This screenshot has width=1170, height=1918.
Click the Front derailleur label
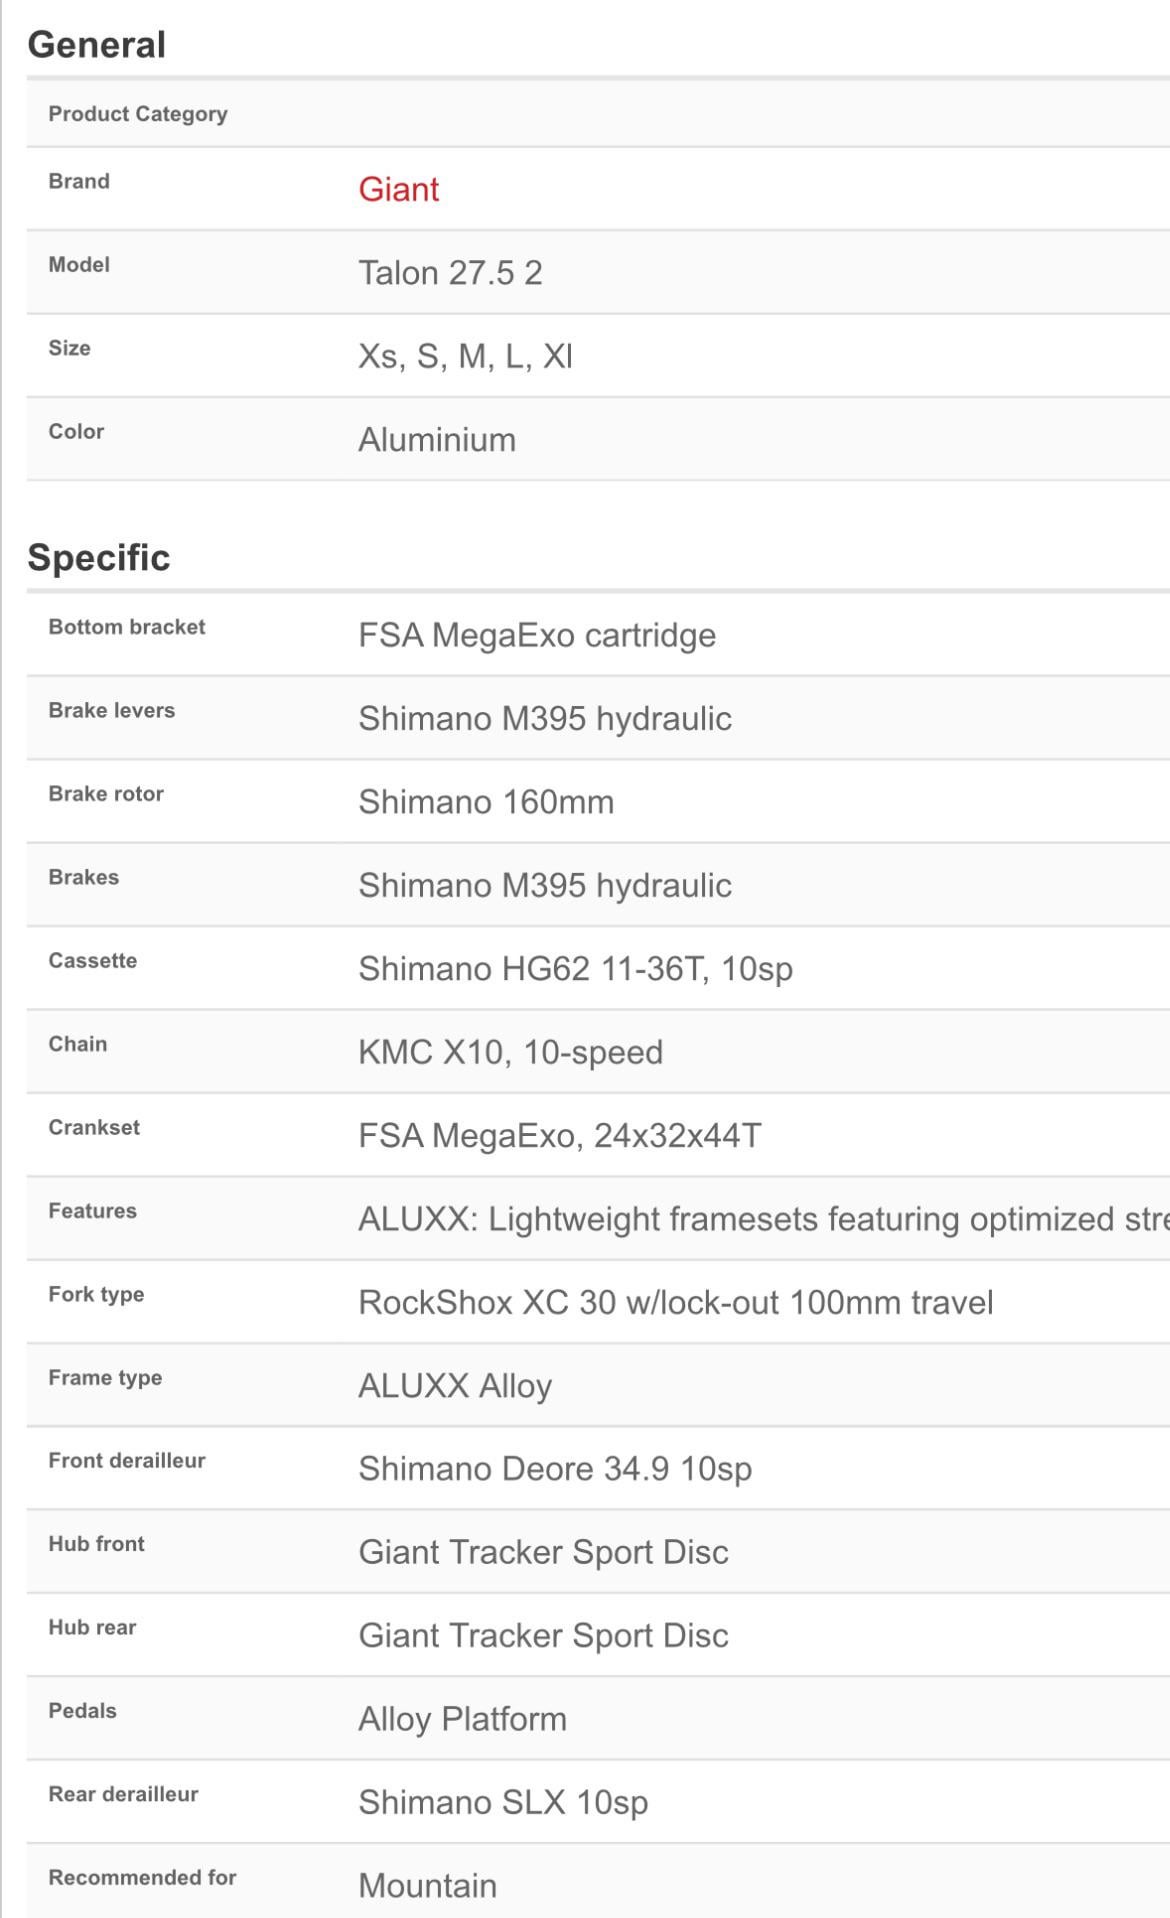tap(127, 1461)
